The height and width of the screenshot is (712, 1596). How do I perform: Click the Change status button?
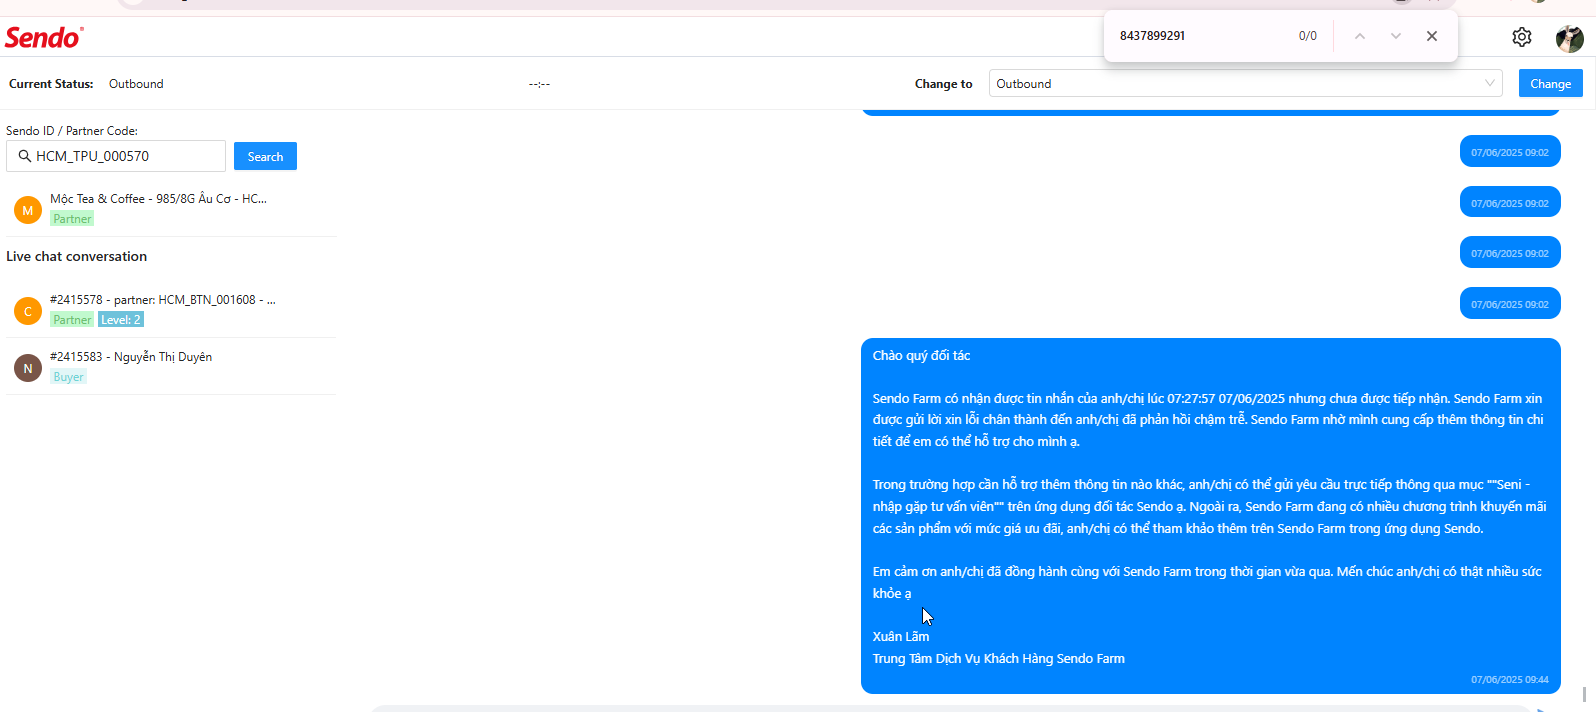click(1550, 83)
